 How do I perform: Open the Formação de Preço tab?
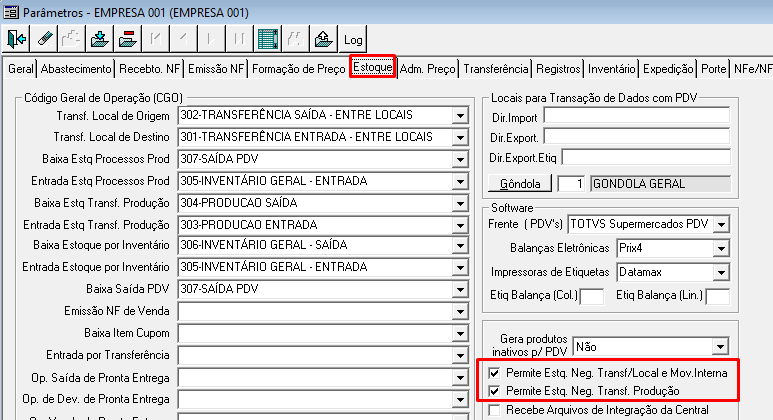coord(298,69)
